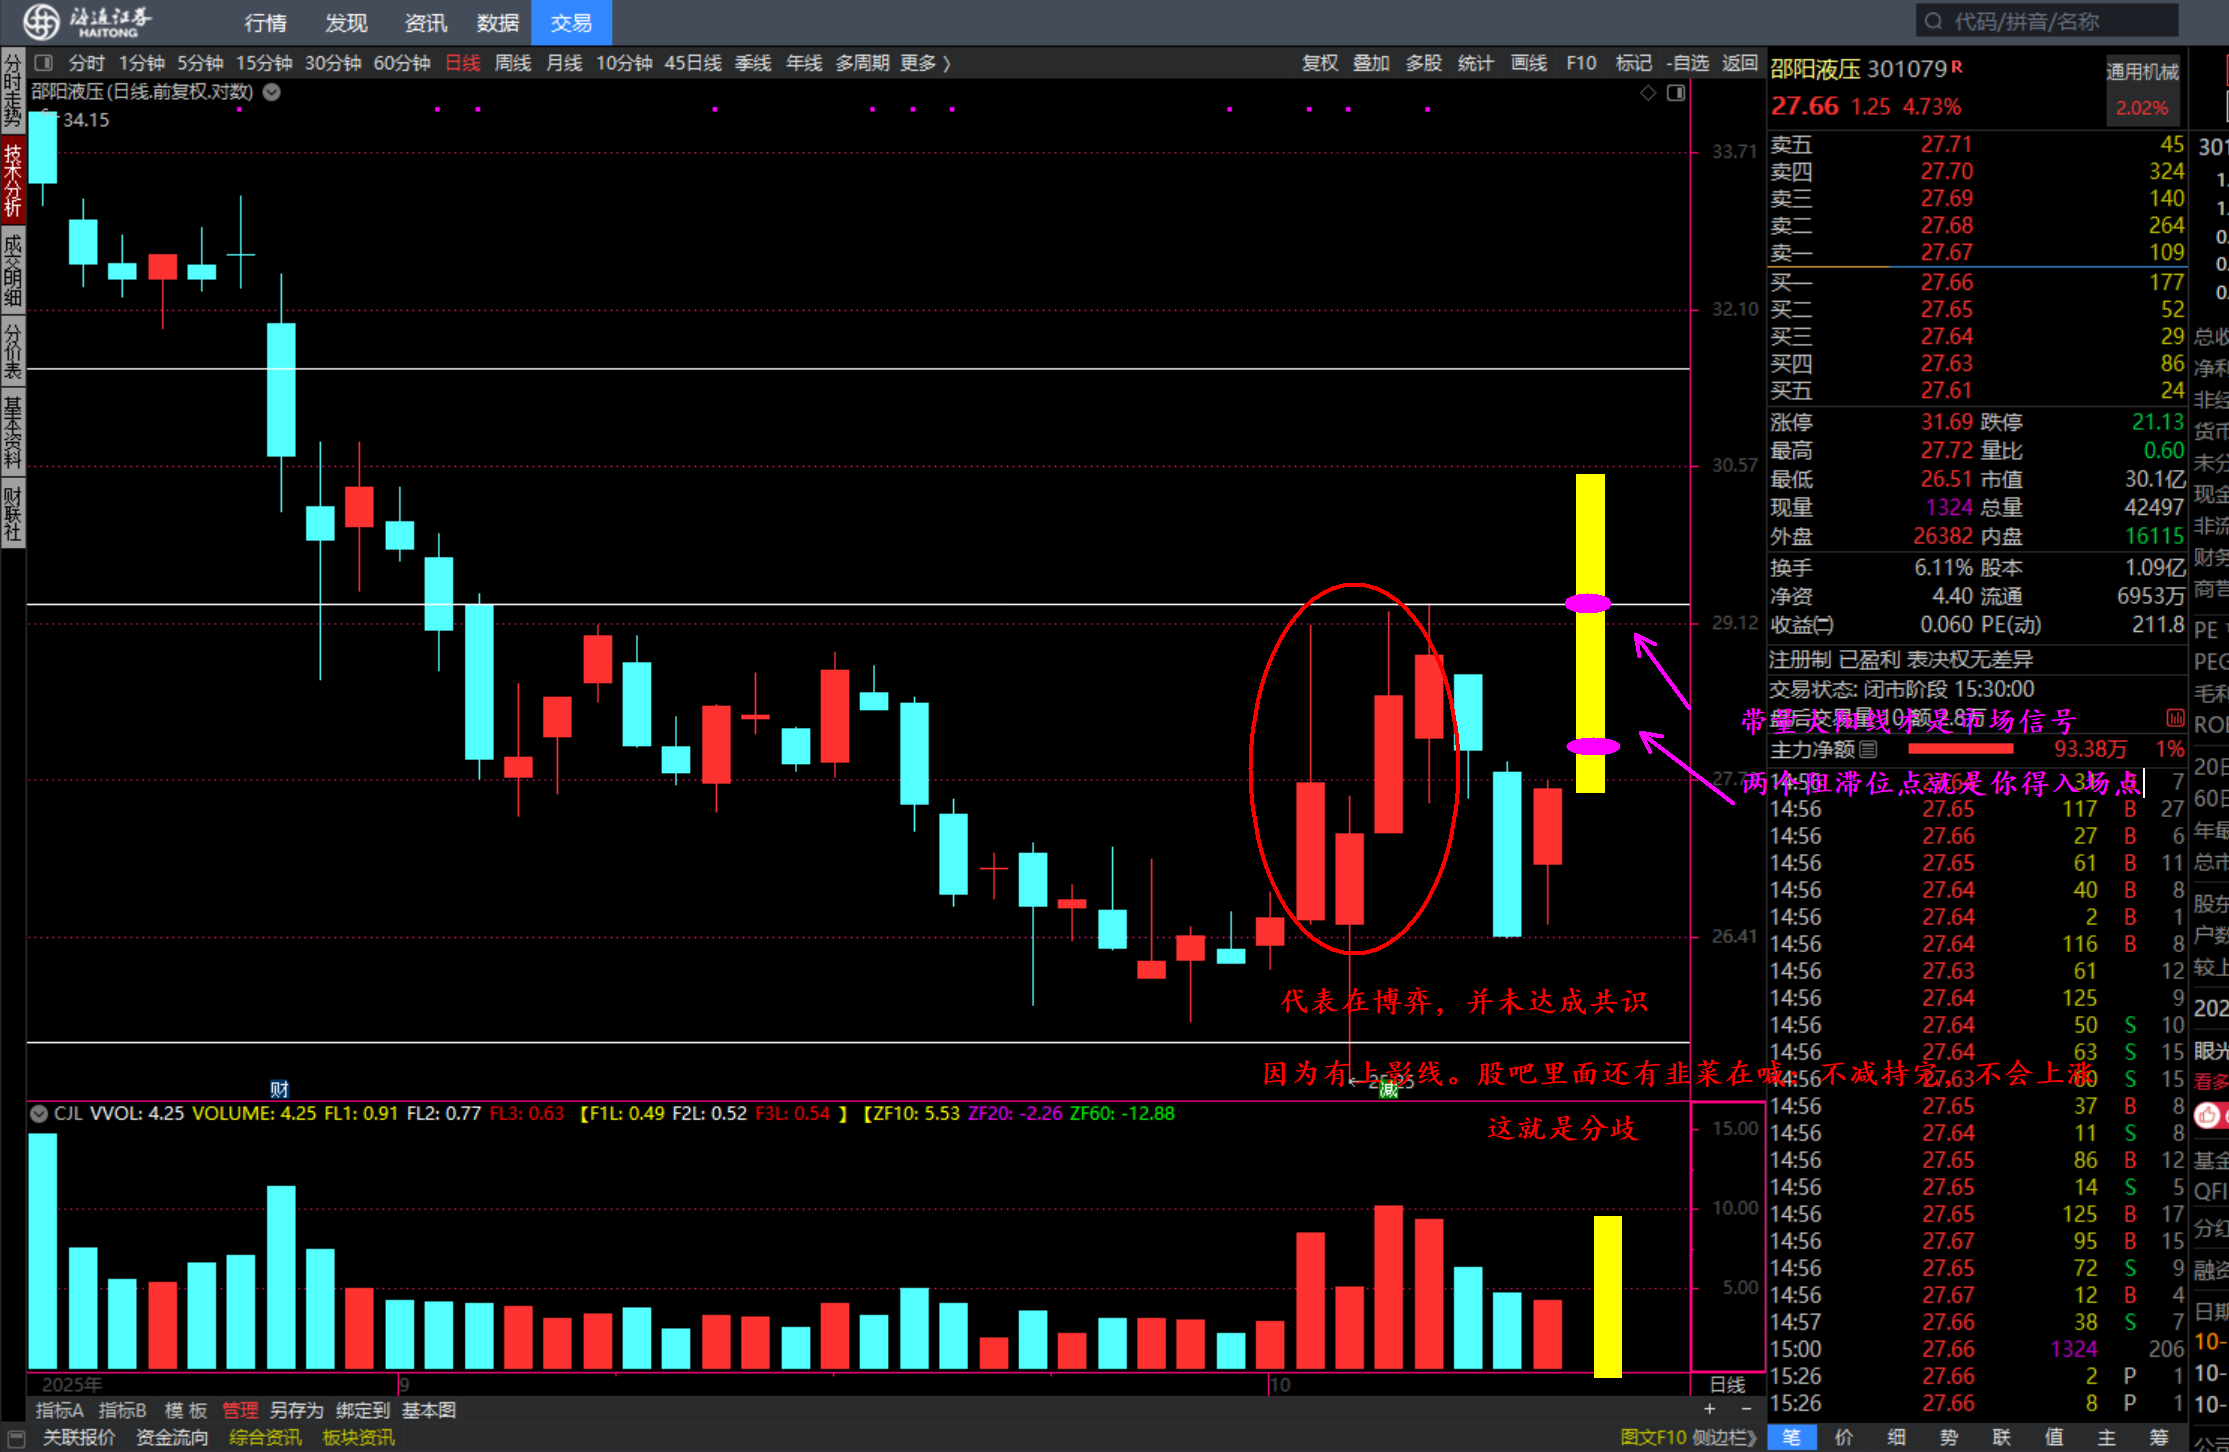Click the tall yellow bar in the volume chart
This screenshot has width=2229, height=1452.
[x=1607, y=1295]
